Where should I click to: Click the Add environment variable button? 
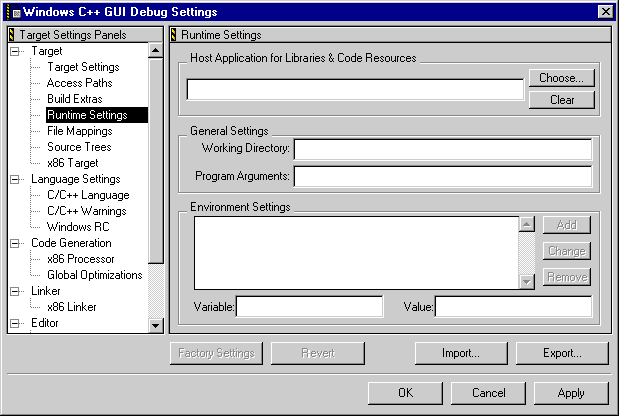coord(567,225)
